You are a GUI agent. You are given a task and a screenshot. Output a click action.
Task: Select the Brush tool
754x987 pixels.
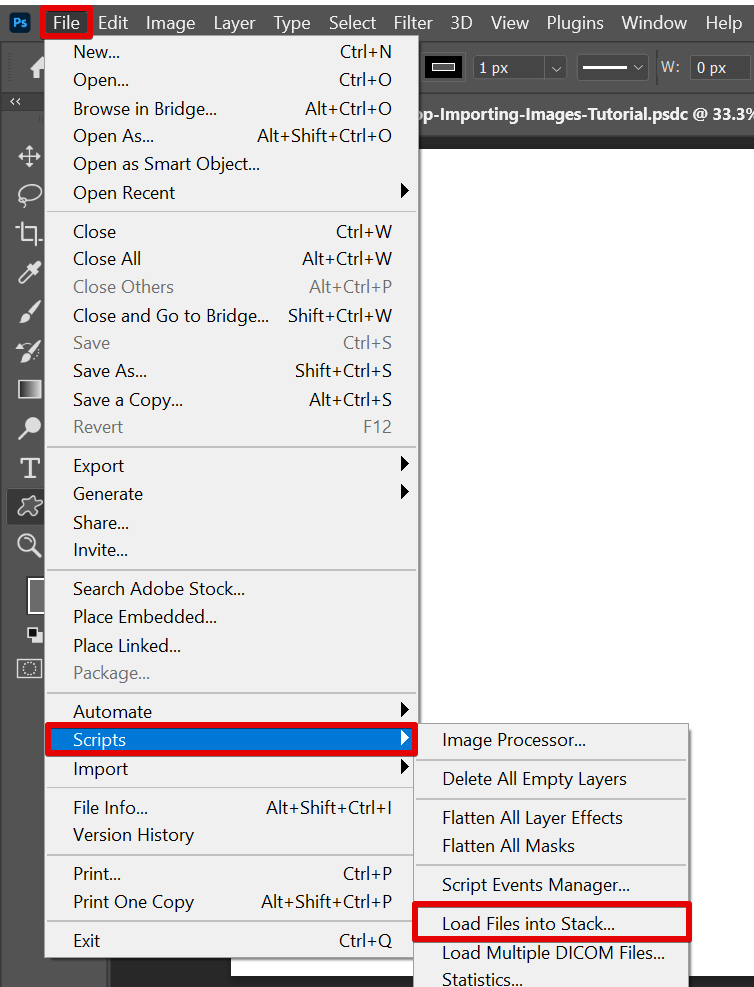pos(29,312)
